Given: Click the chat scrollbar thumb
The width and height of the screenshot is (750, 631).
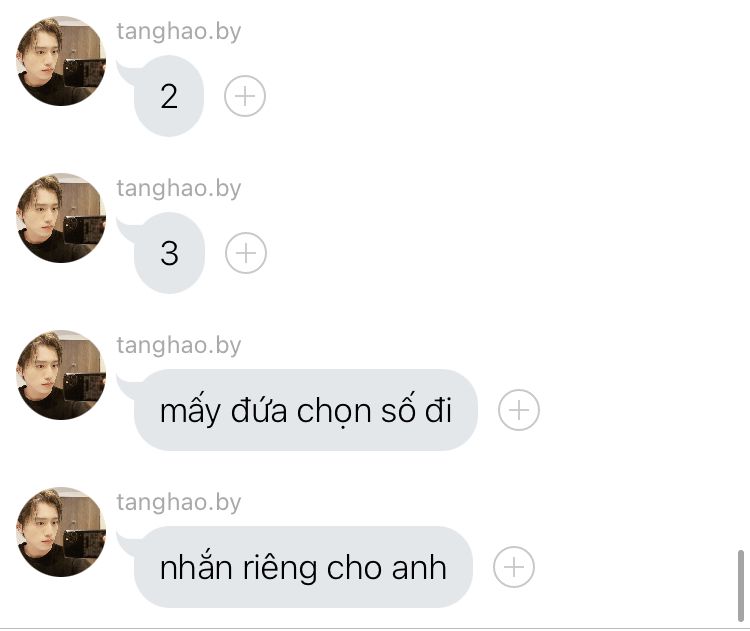Looking at the screenshot, I should (x=740, y=586).
